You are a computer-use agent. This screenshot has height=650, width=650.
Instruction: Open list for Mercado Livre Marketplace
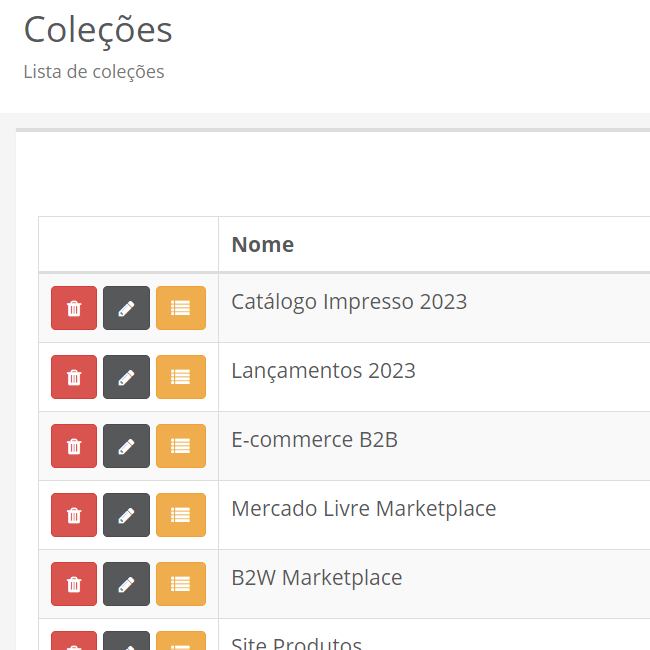(180, 515)
